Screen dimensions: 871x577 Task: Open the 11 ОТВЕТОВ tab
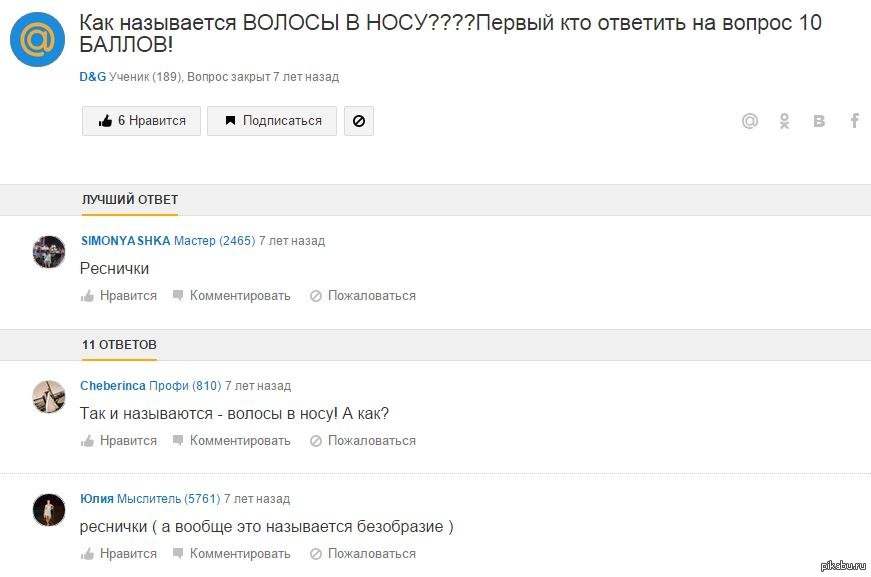(119, 345)
